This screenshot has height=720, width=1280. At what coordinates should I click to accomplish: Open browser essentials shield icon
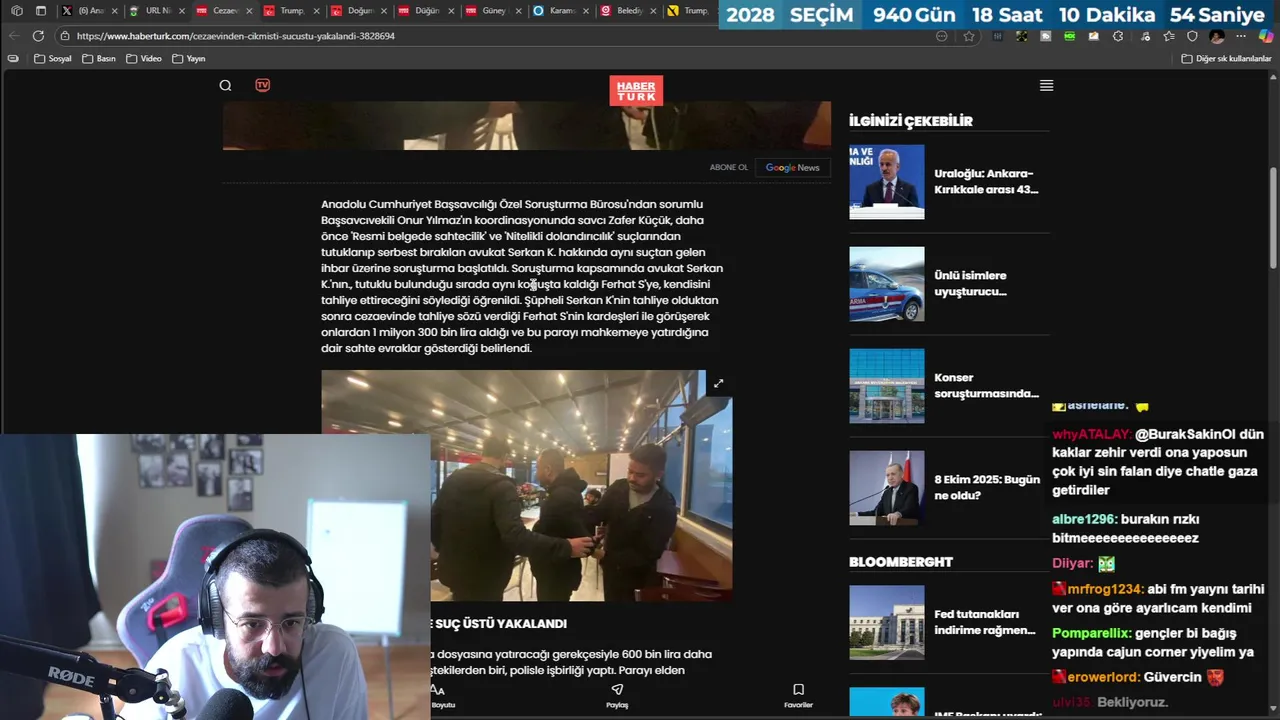(1192, 36)
